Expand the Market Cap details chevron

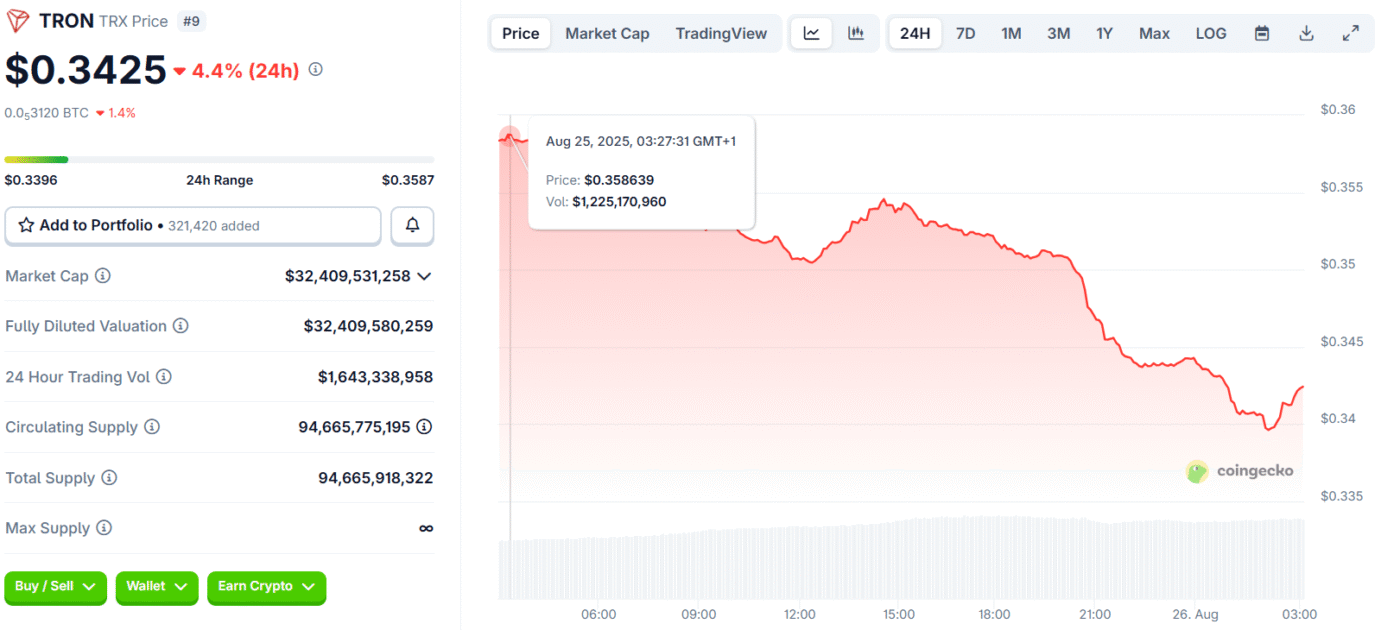(424, 276)
